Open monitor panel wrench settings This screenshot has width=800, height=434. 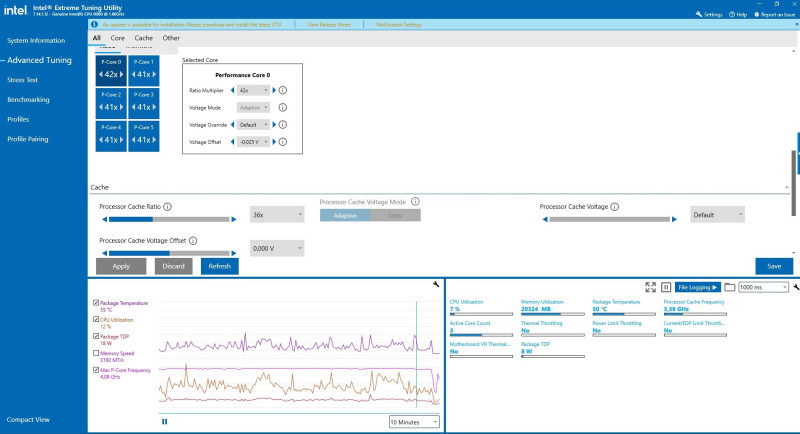(x=796, y=287)
